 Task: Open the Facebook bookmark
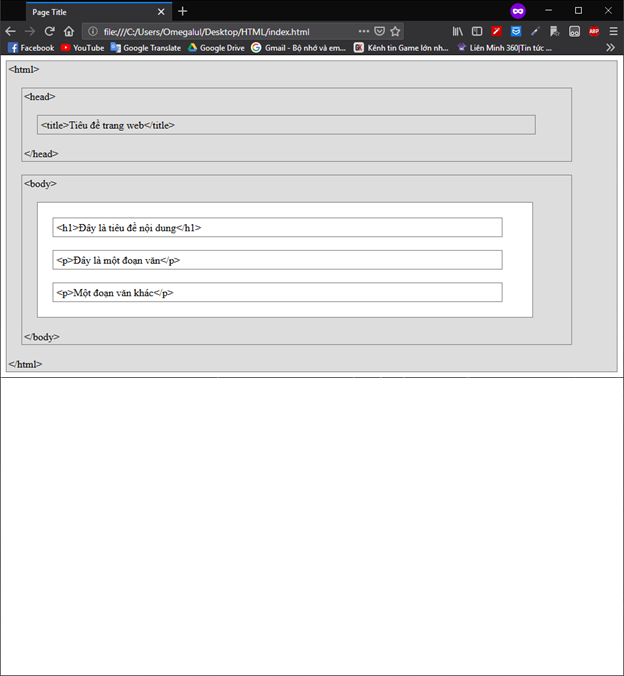click(x=31, y=47)
